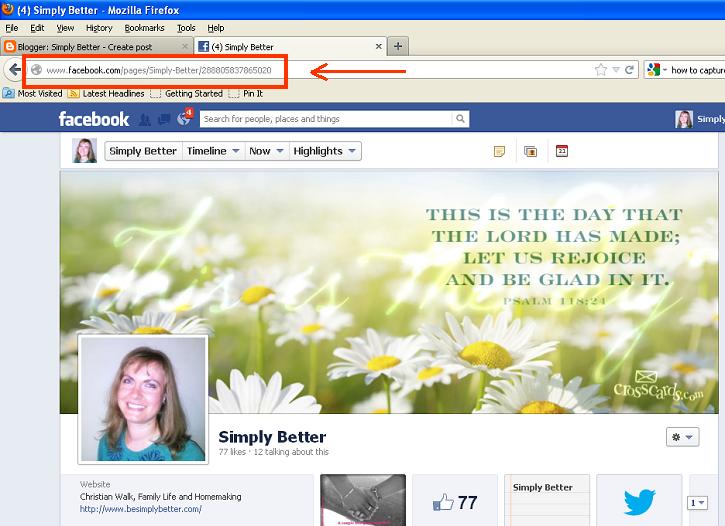Click the calendar event icon
Screen dimensions: 725x526
[x=562, y=151]
